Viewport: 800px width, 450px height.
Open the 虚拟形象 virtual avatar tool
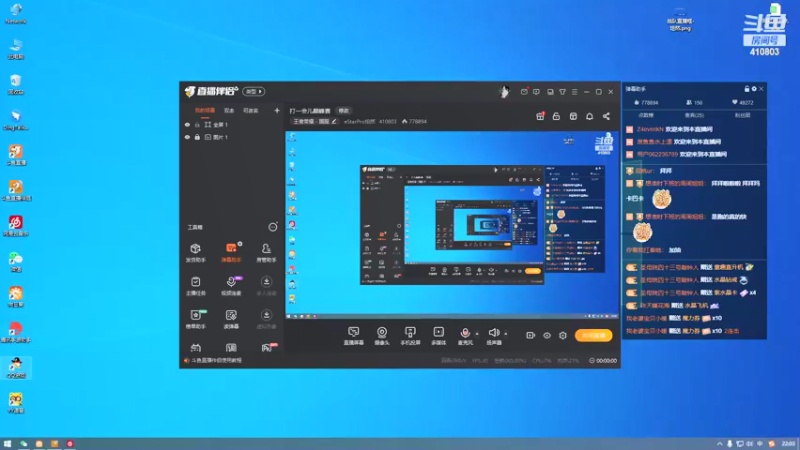pyautogui.click(x=266, y=319)
